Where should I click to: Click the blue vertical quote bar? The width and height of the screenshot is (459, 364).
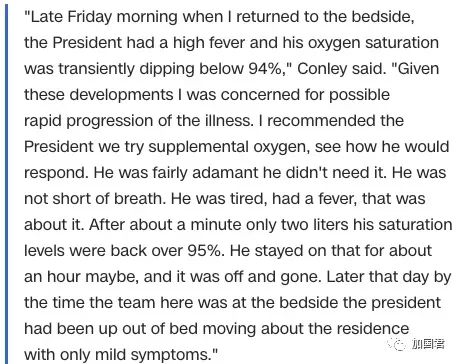click(5, 182)
